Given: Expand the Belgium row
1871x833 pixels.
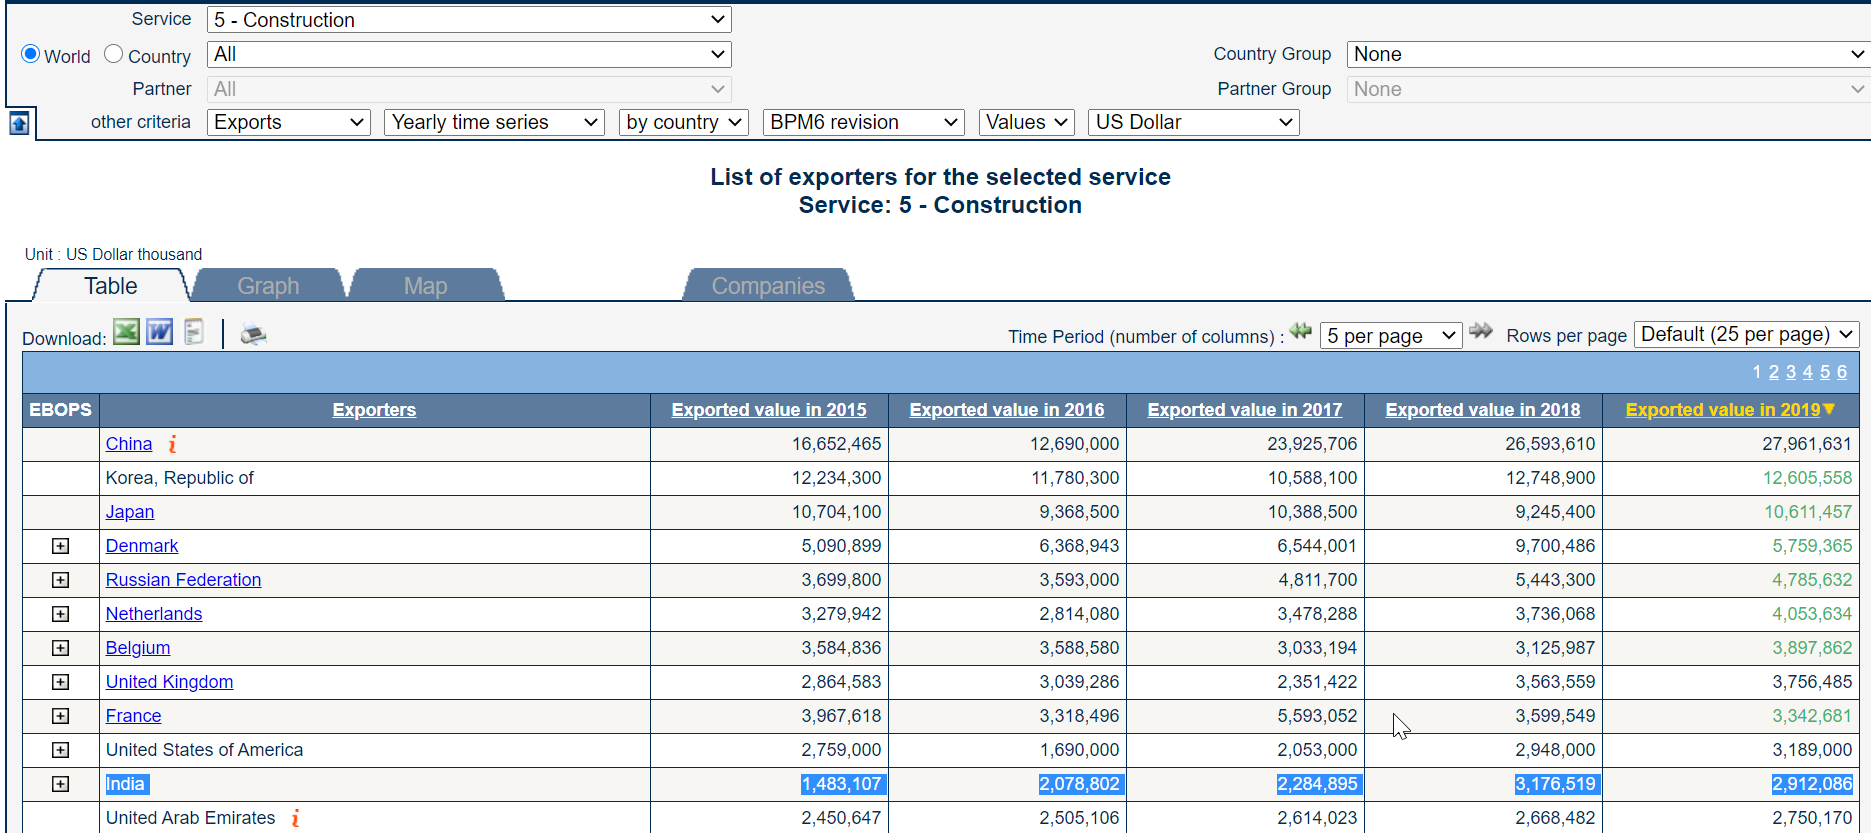Looking at the screenshot, I should [x=61, y=648].
